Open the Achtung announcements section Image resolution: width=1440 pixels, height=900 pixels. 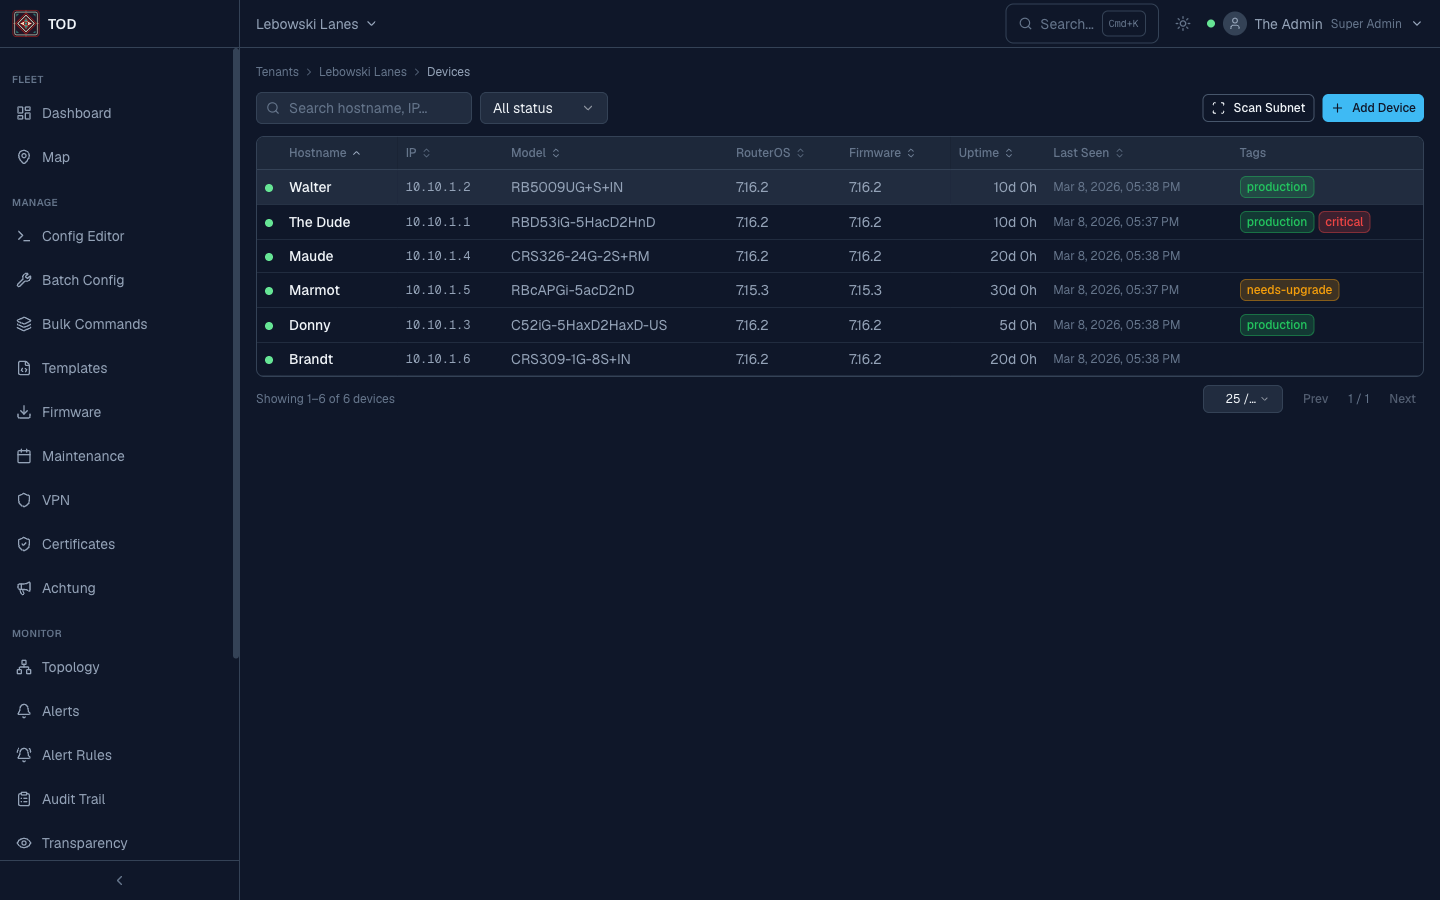pos(68,588)
